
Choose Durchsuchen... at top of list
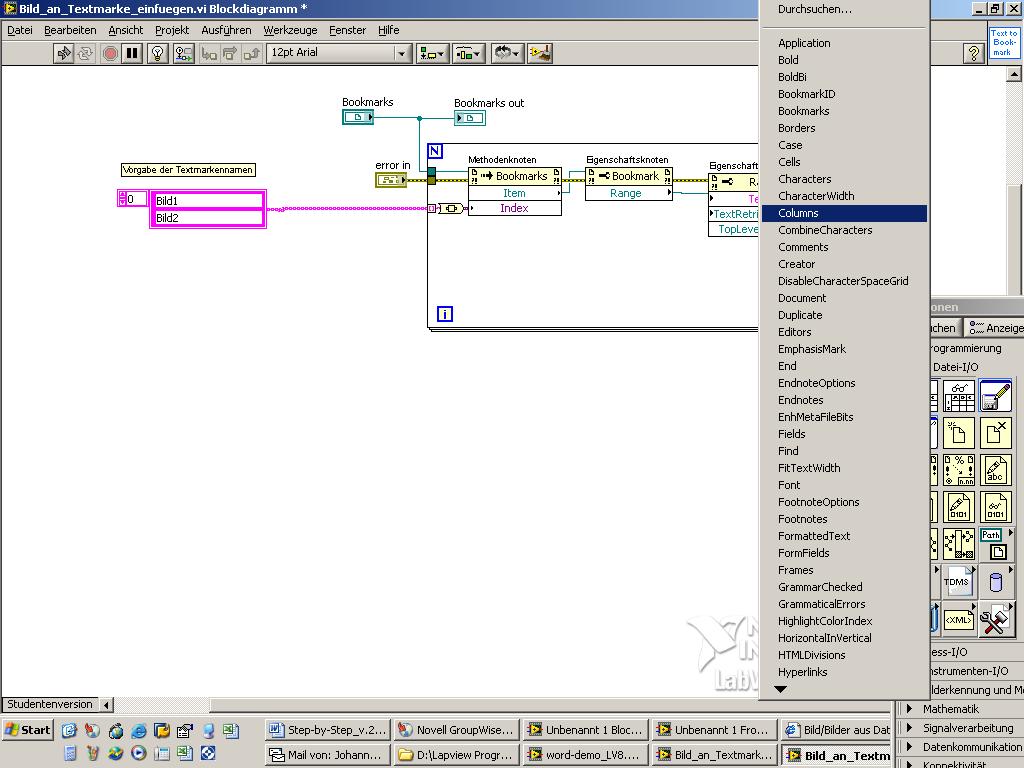[815, 9]
